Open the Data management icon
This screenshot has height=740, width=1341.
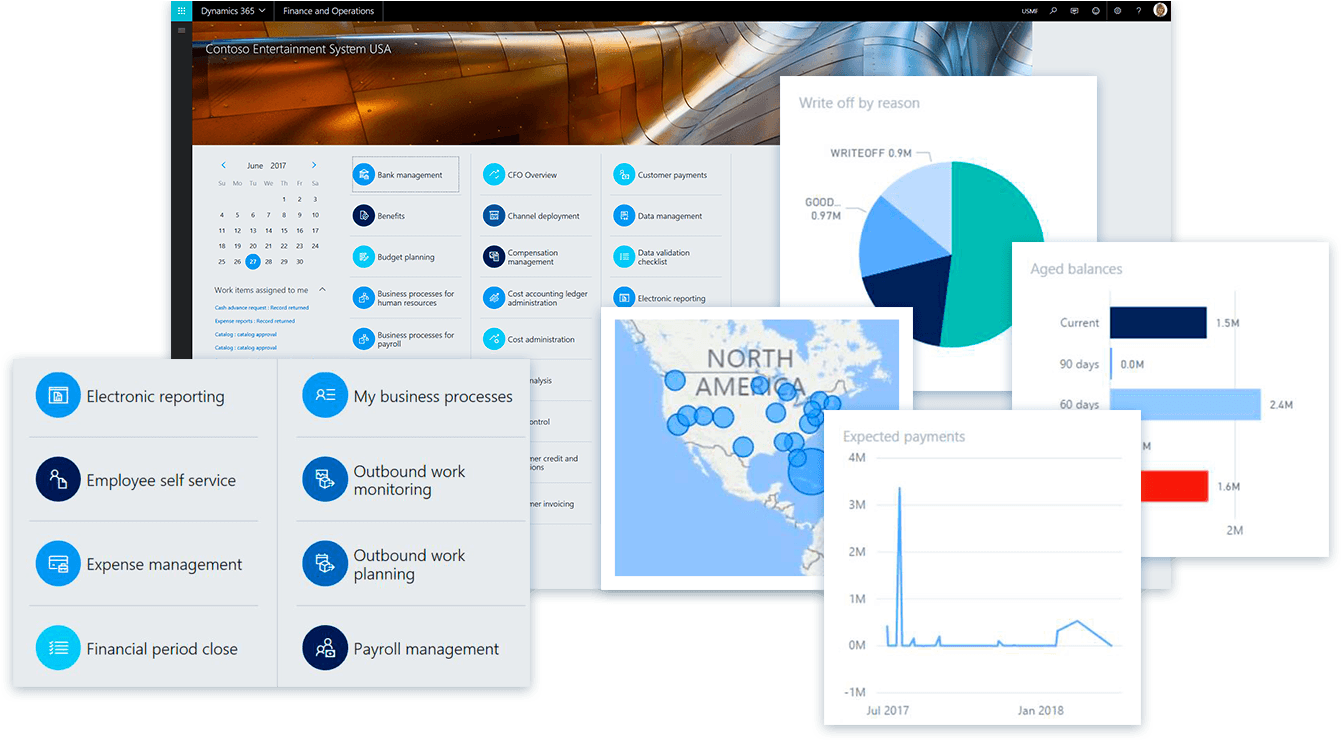point(624,216)
